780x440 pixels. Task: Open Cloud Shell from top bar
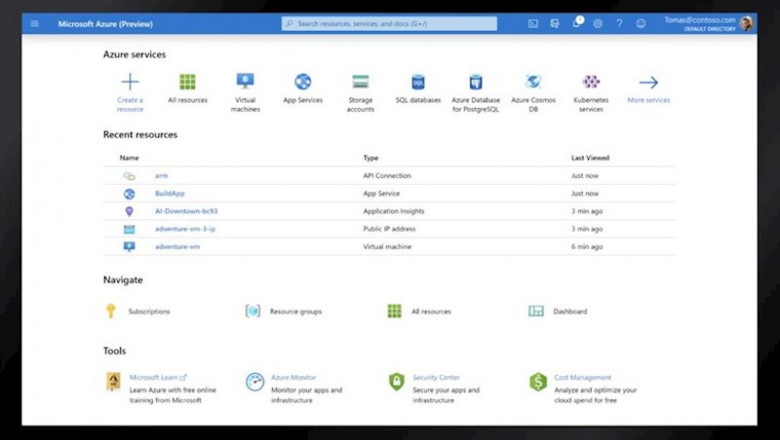(x=533, y=23)
